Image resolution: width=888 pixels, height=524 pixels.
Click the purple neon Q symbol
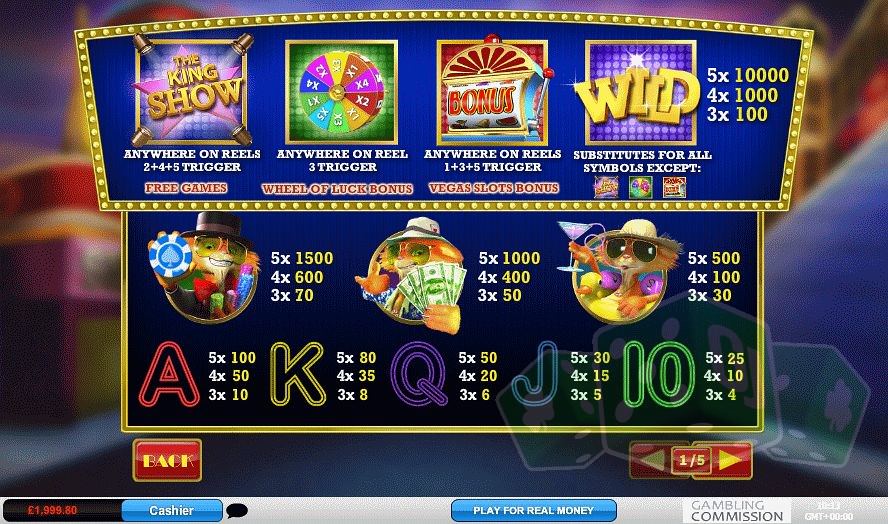pyautogui.click(x=419, y=374)
